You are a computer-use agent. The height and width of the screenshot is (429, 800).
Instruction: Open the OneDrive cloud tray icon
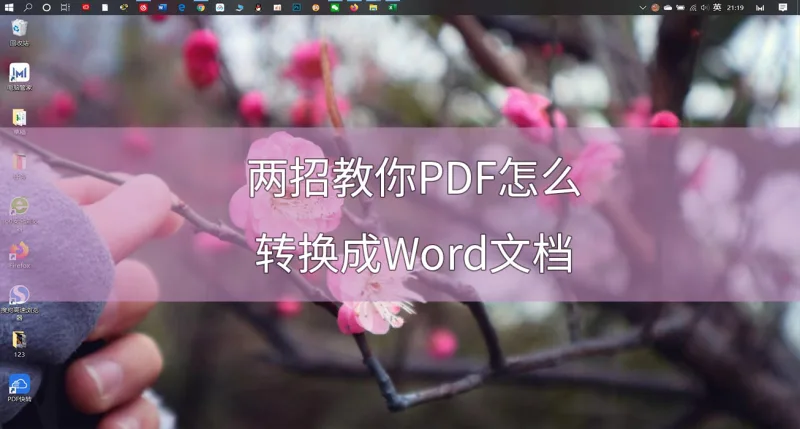(x=668, y=8)
